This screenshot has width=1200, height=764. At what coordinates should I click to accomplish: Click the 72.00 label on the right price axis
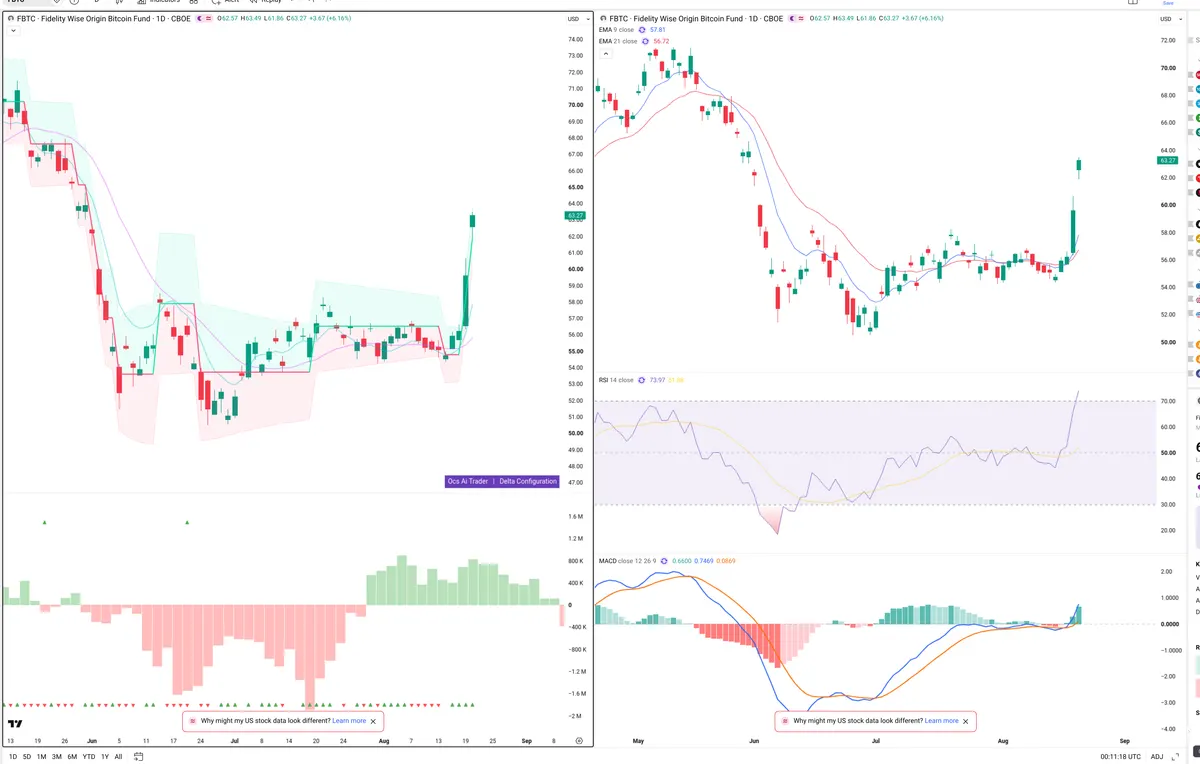click(x=1167, y=41)
